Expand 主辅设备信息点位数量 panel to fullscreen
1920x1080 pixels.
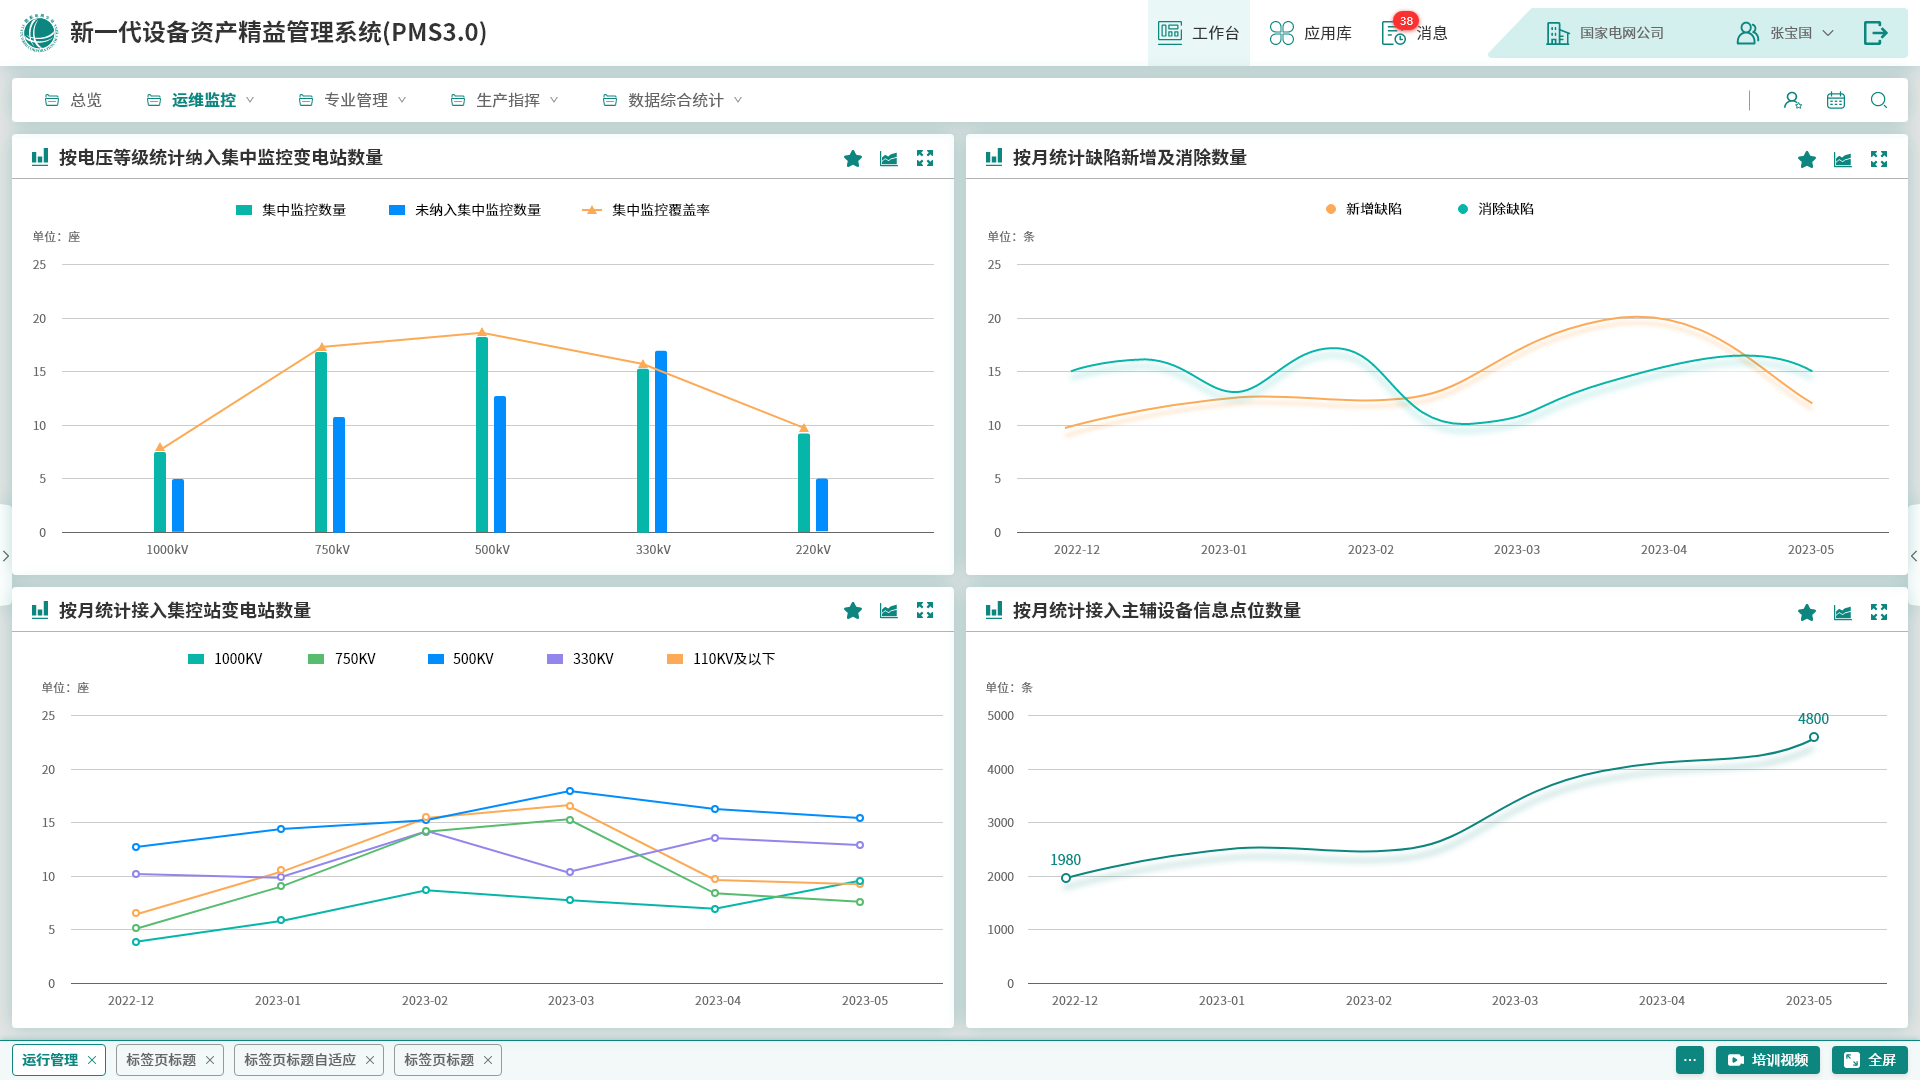[1879, 612]
